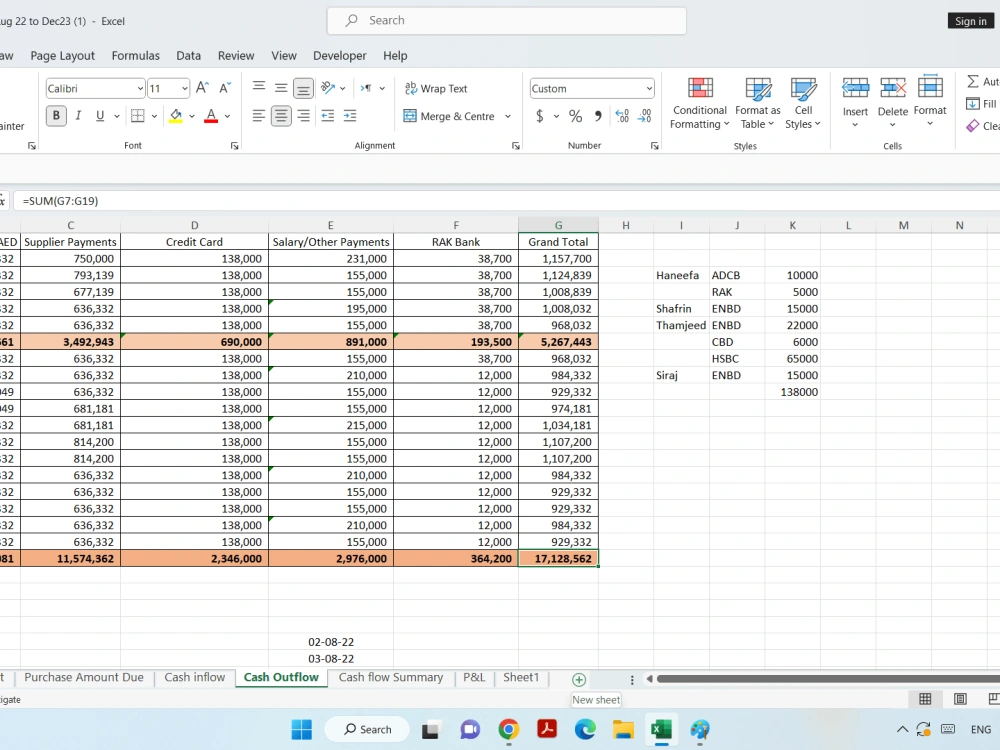Click the Accounting Number Format dollar icon
1000x750 pixels.
pyautogui.click(x=540, y=116)
